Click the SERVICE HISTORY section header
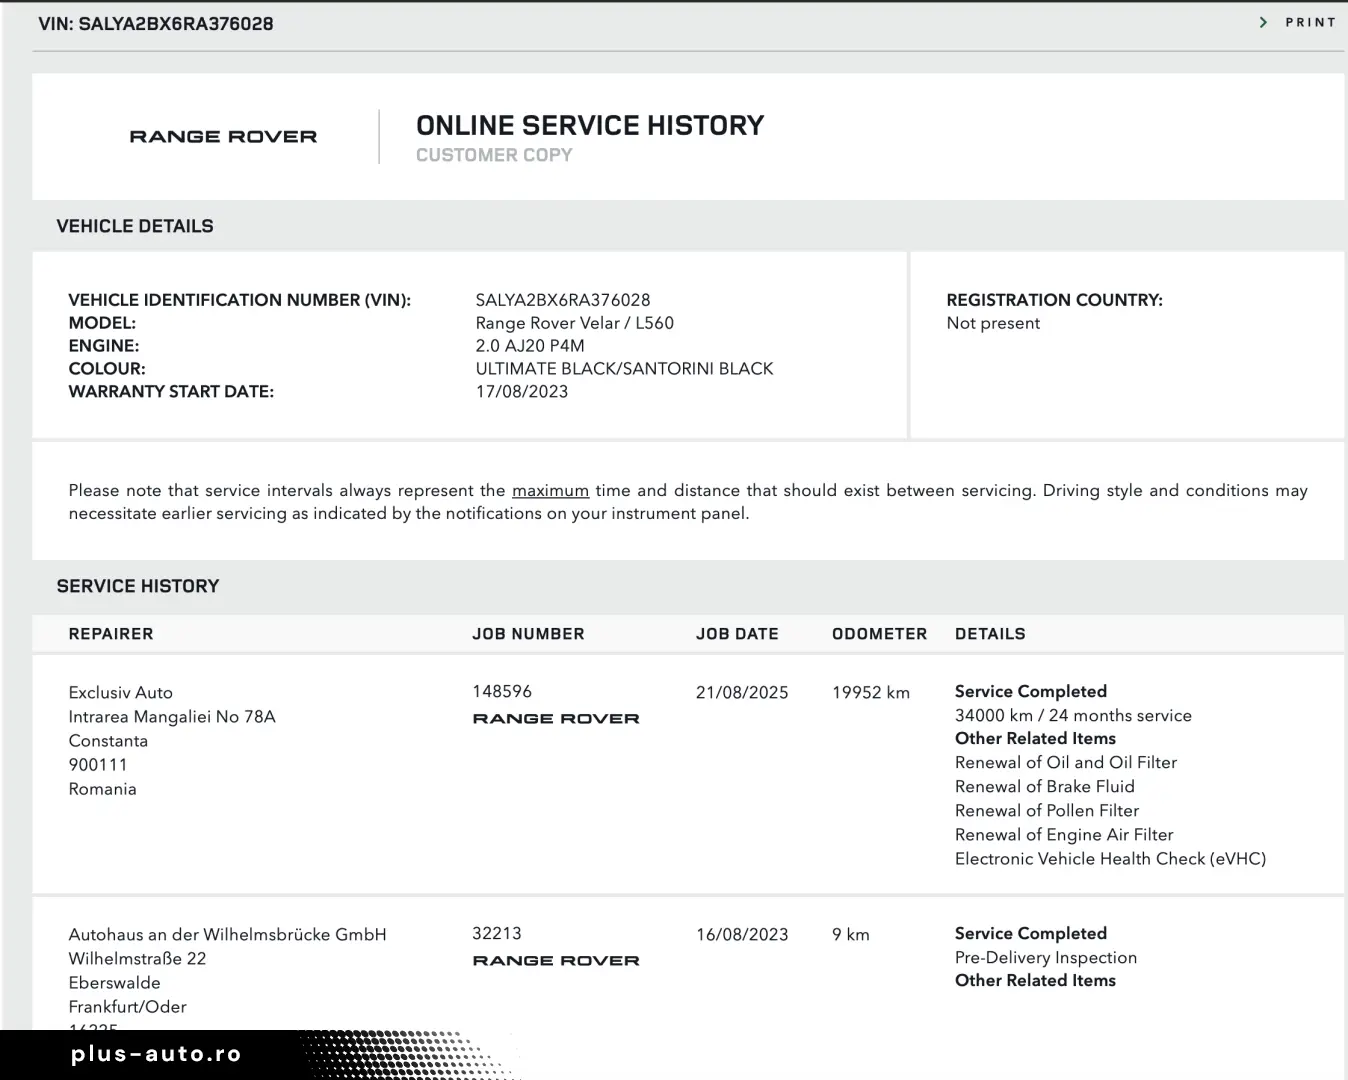The image size is (1348, 1080). tap(138, 586)
